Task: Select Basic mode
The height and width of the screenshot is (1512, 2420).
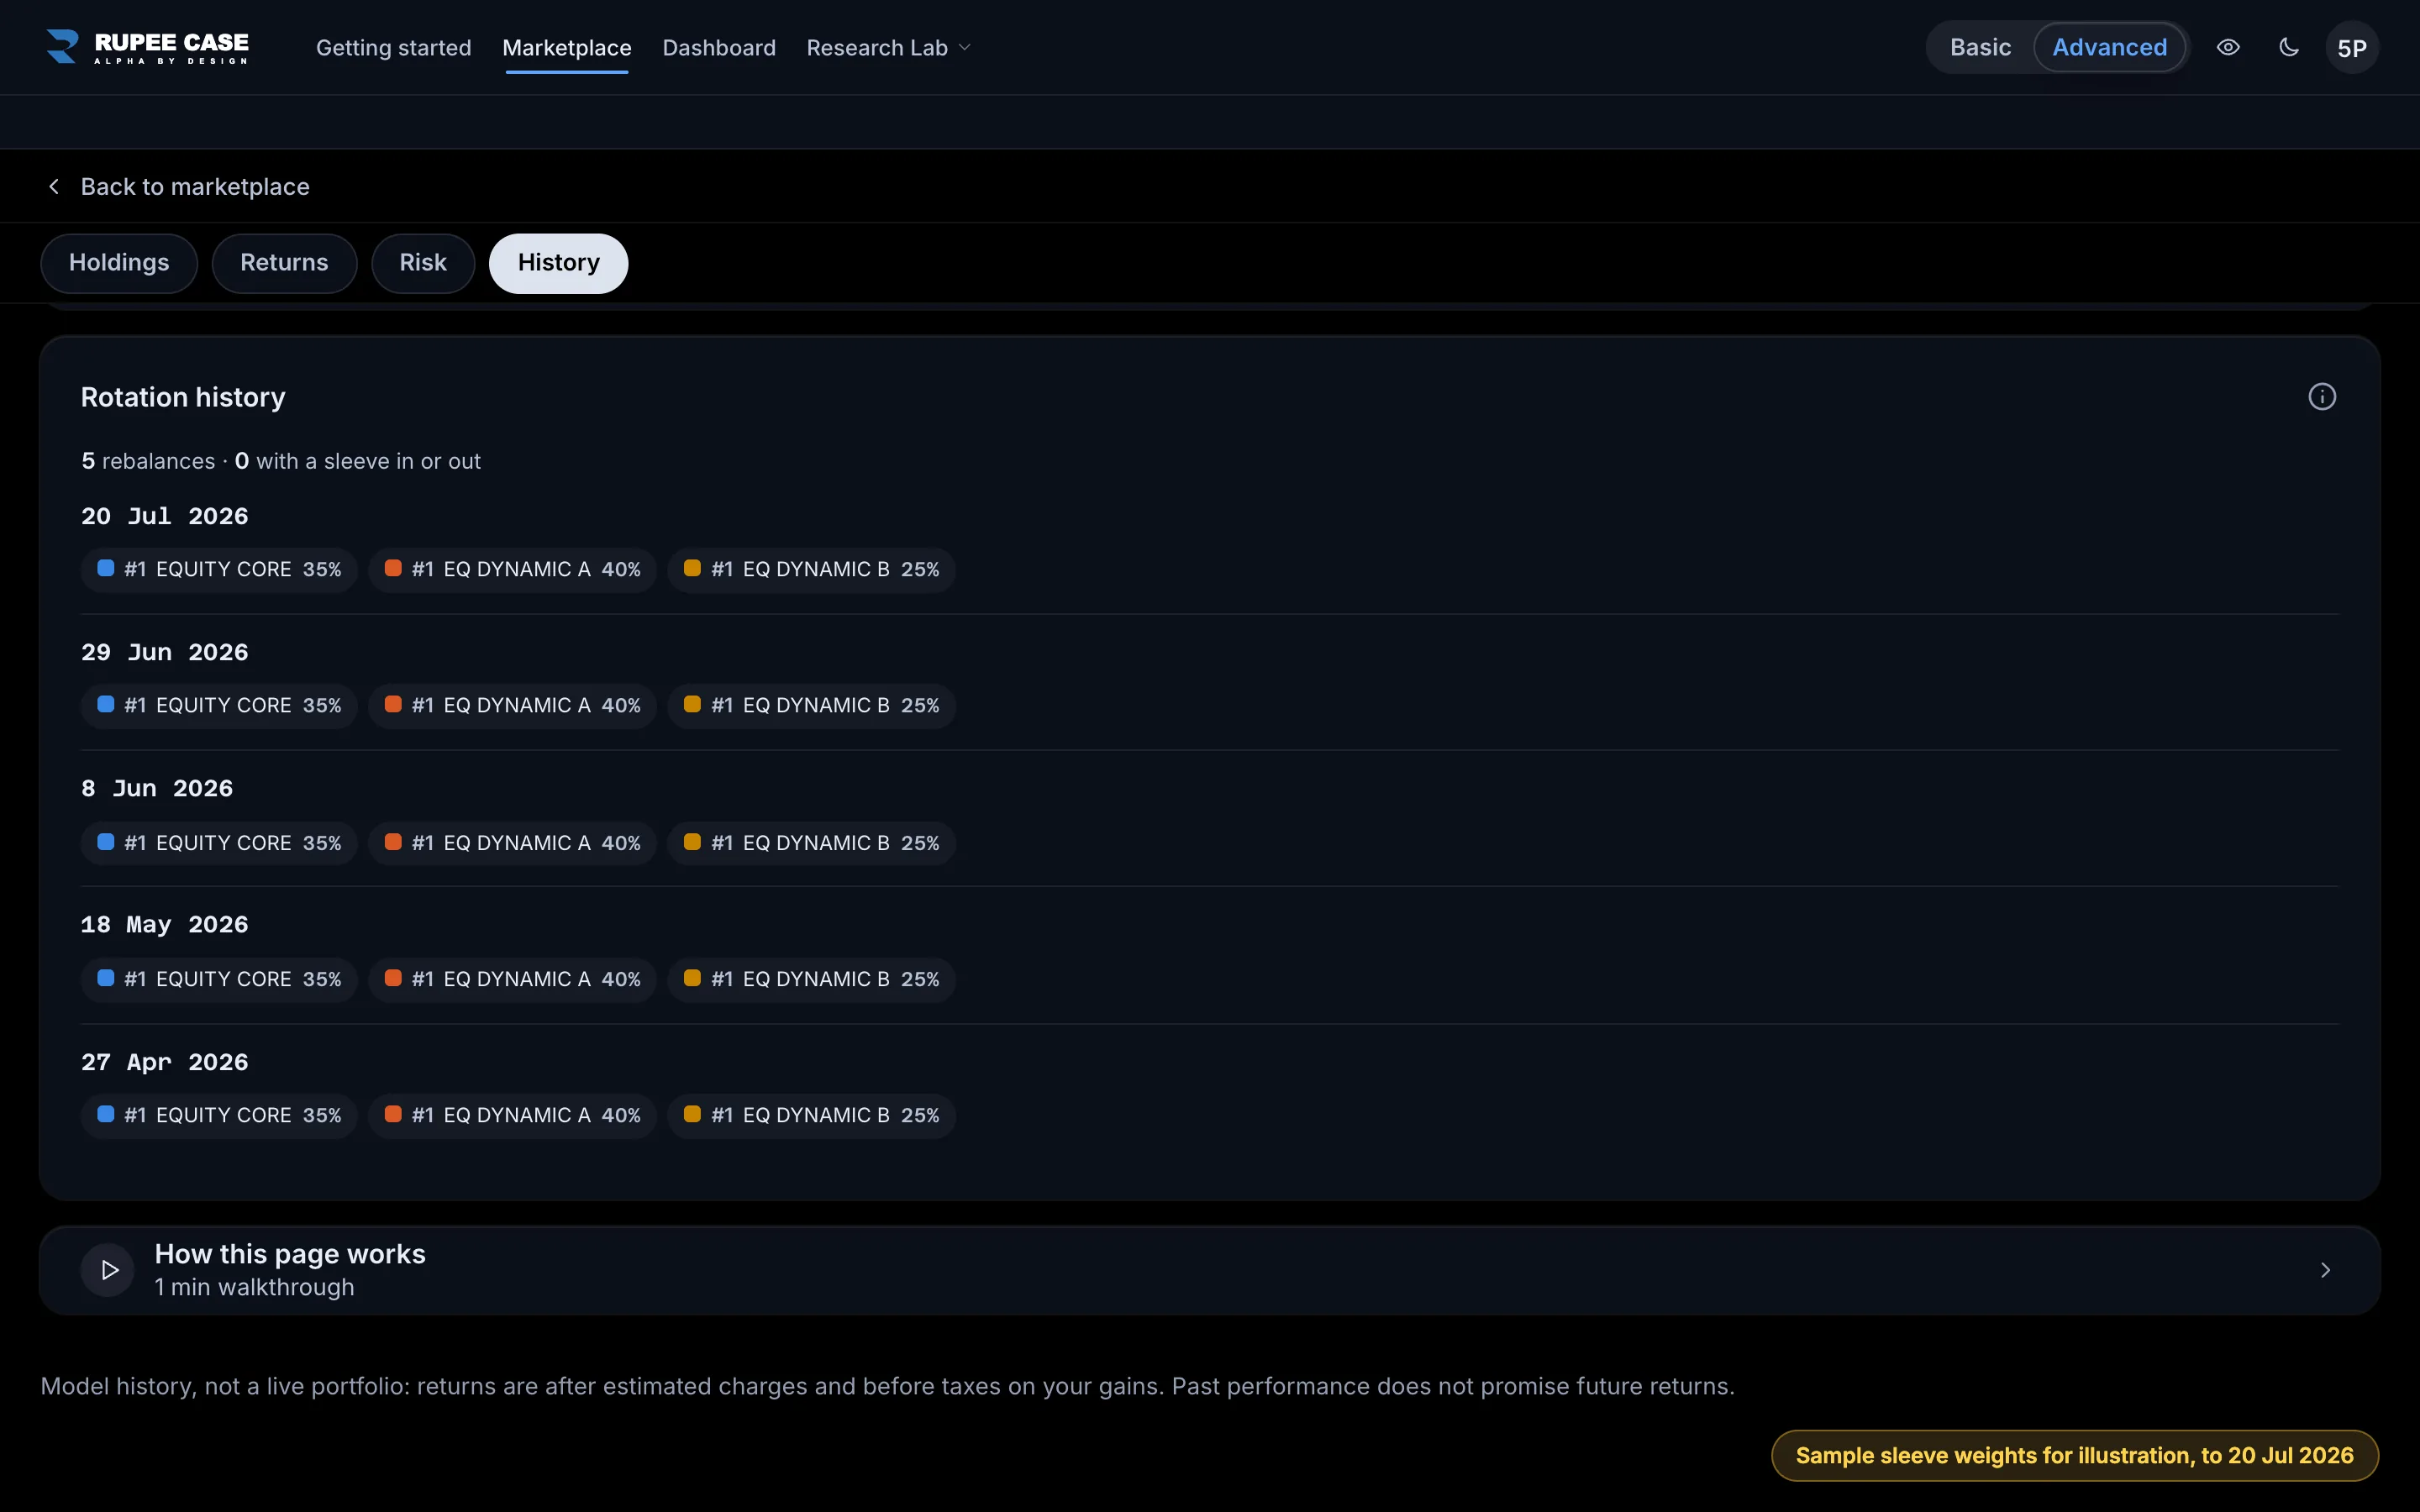Action: (1980, 47)
